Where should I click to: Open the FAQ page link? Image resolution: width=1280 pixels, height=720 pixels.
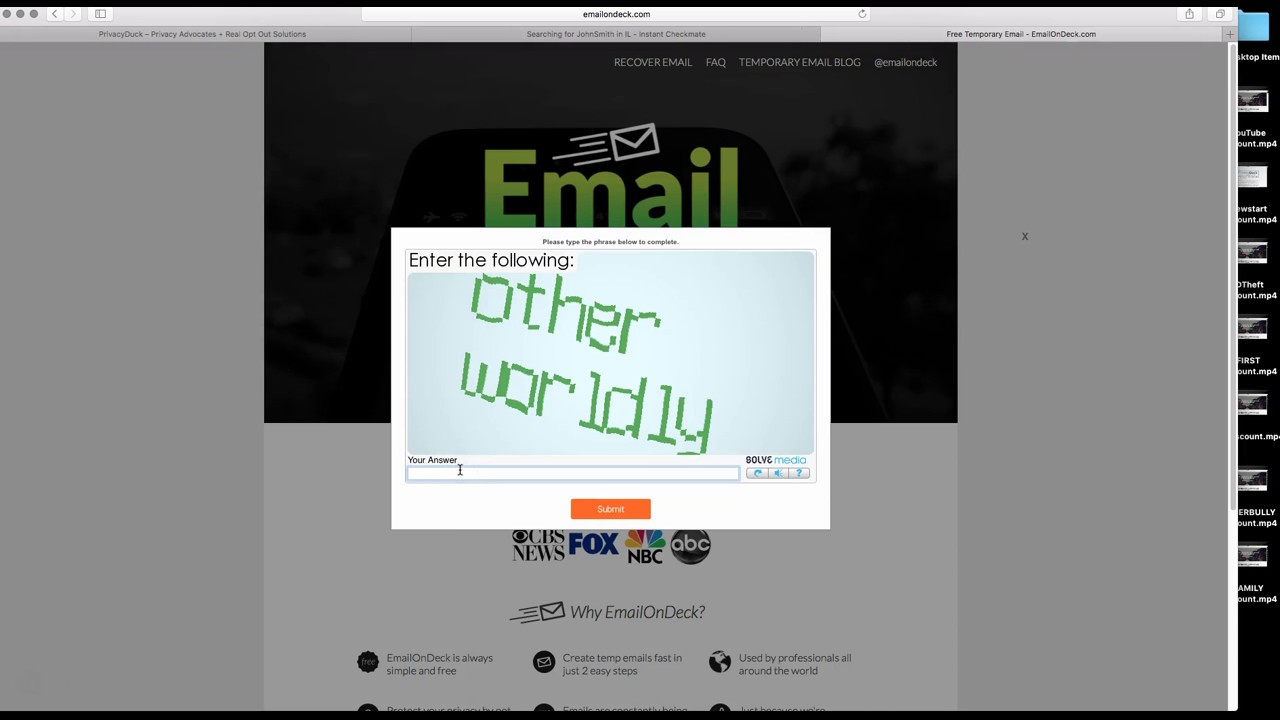(x=716, y=62)
